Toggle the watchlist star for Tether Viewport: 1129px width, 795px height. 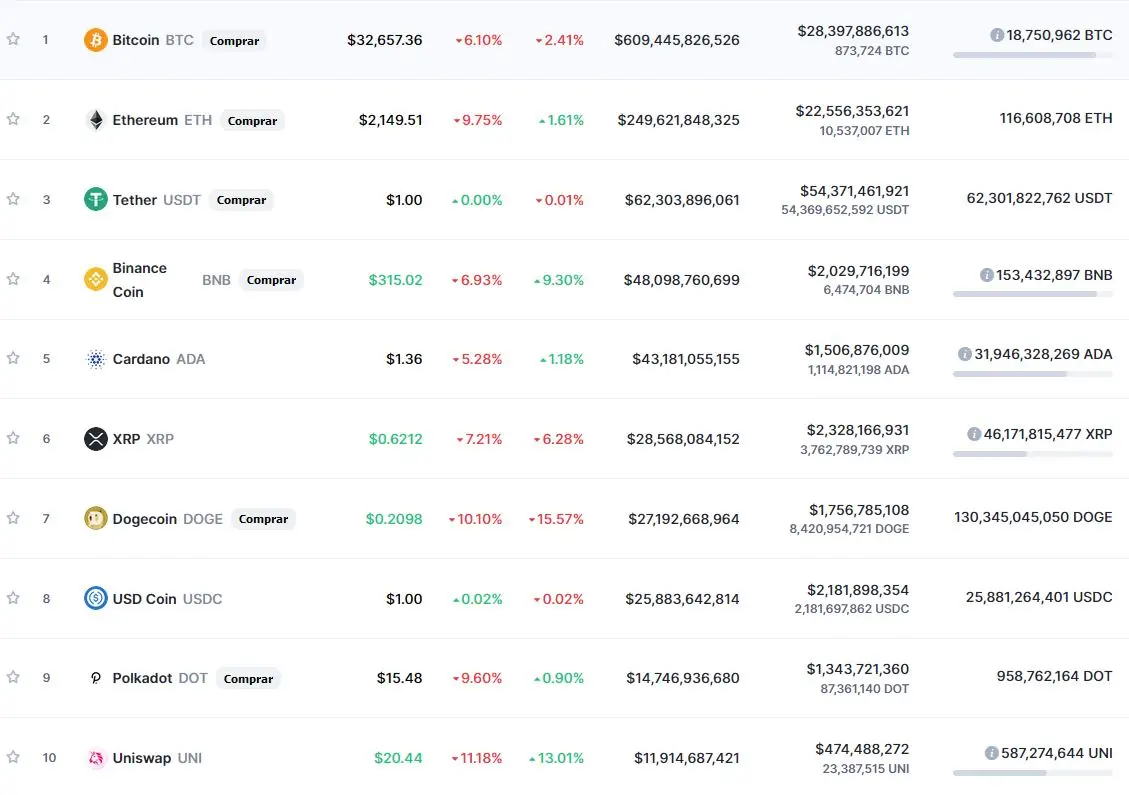[13, 199]
